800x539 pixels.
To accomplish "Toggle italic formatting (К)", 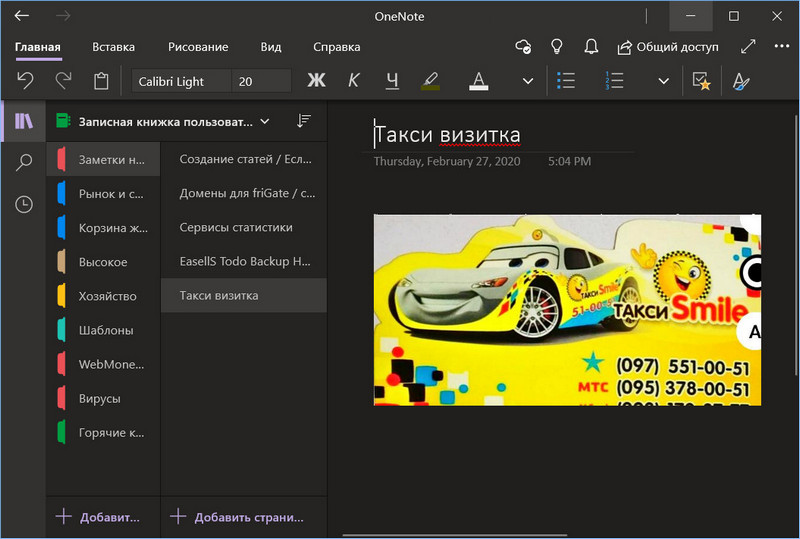I will tap(353, 81).
